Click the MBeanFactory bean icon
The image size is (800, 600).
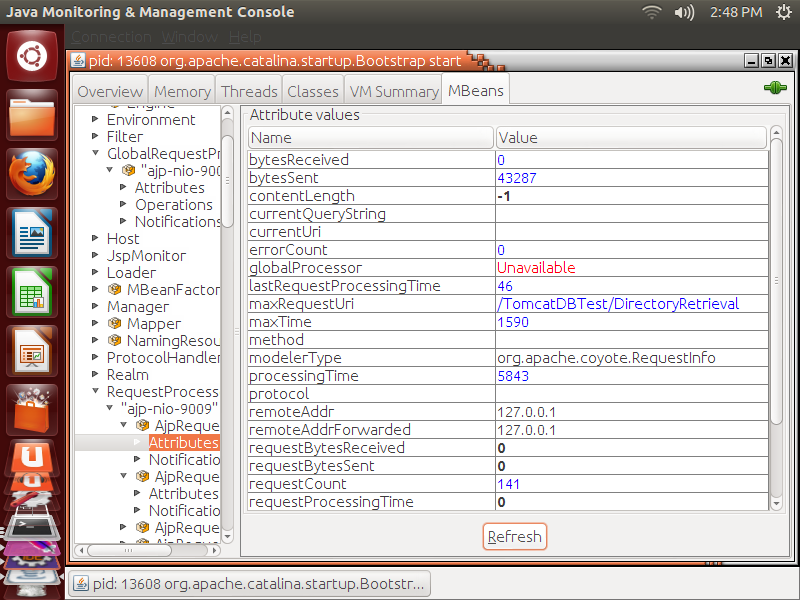(x=115, y=289)
